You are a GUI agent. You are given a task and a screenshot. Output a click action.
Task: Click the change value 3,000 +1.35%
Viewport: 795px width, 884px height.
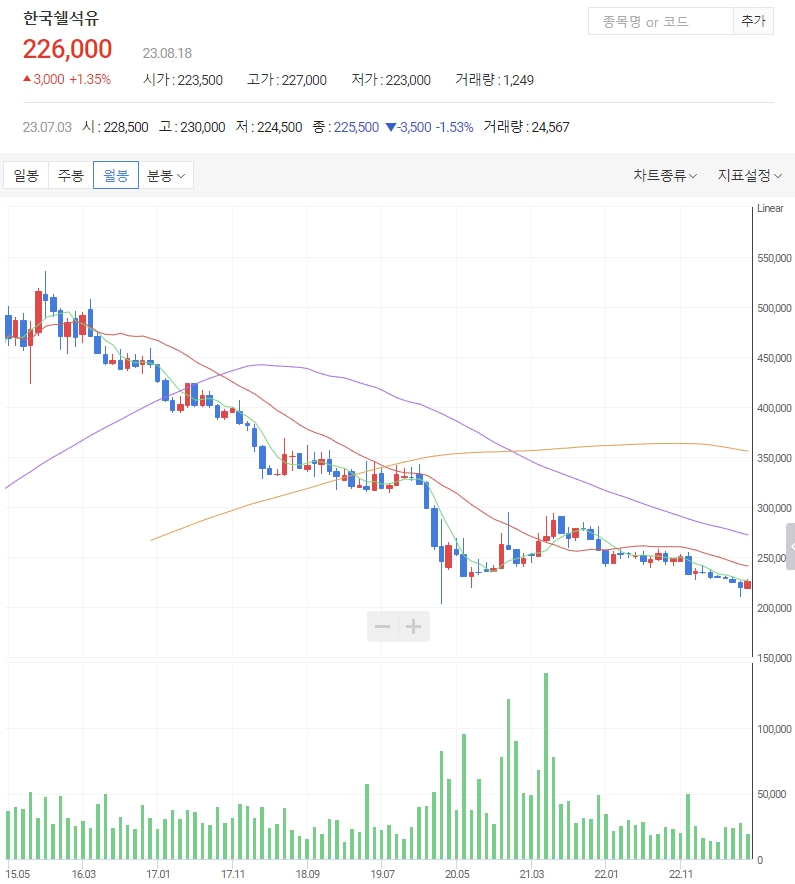pos(67,79)
